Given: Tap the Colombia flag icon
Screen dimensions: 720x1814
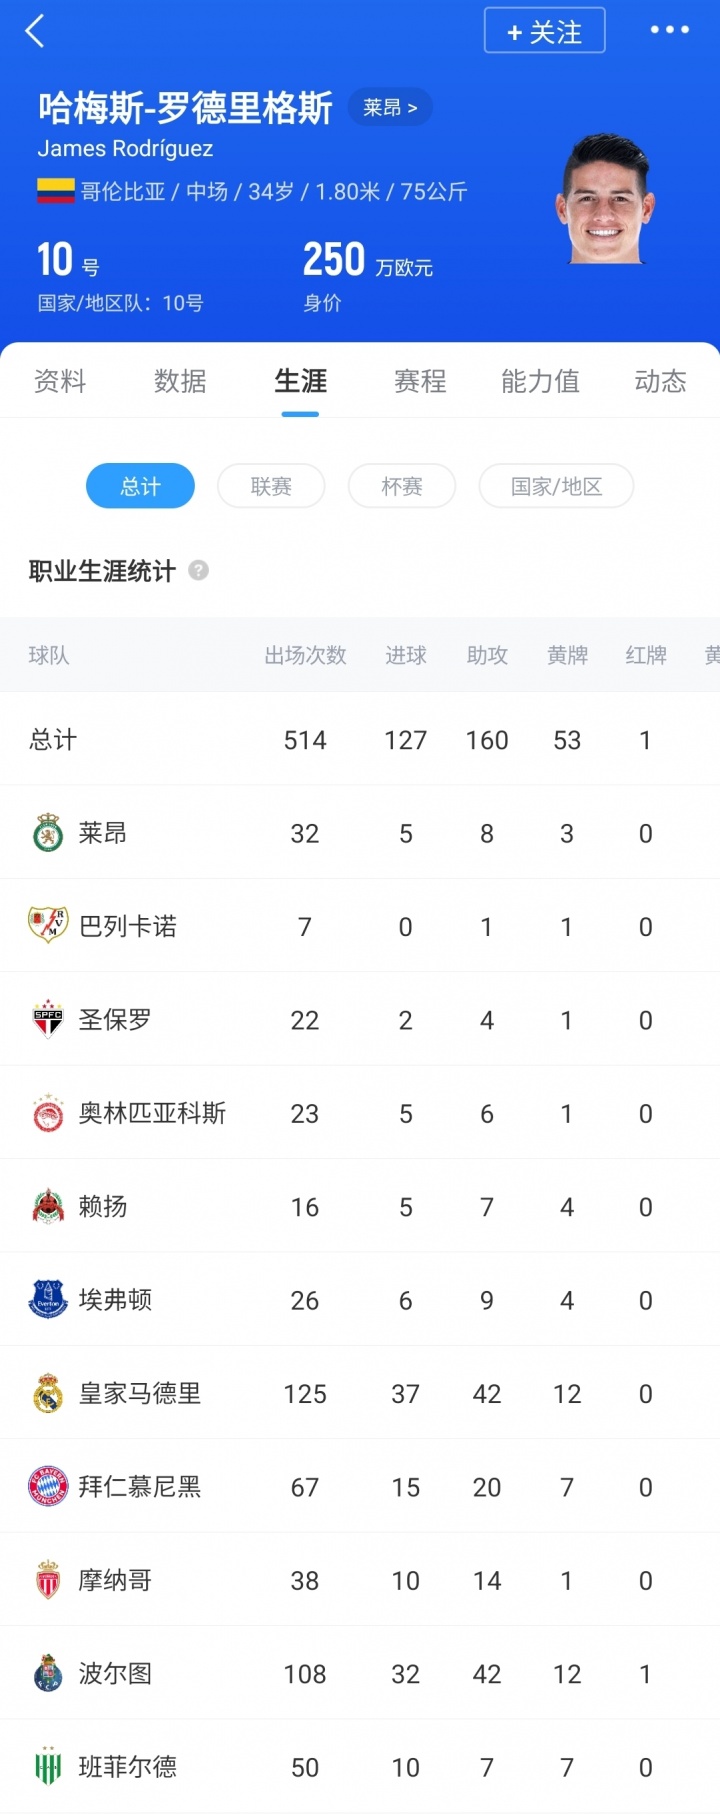Looking at the screenshot, I should 56,191.
